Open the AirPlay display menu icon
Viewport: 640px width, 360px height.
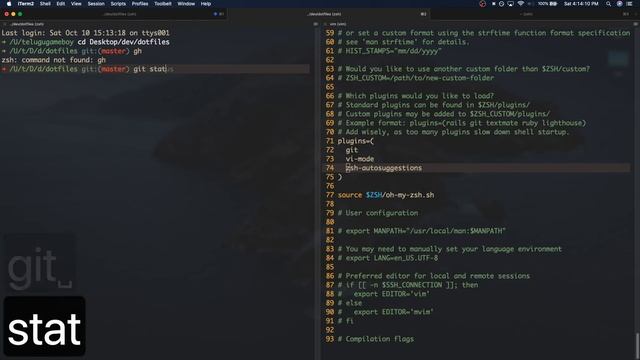pos(511,4)
